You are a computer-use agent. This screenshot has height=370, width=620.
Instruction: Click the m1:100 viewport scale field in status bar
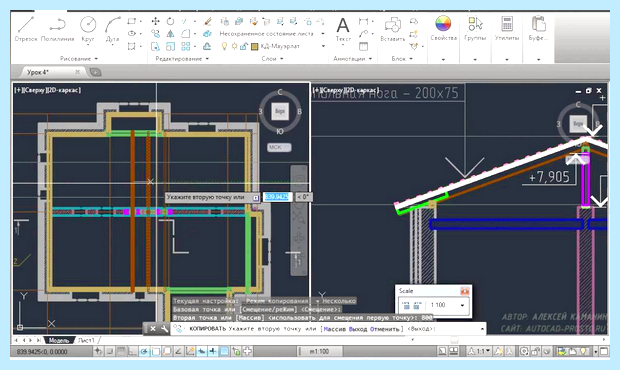(x=319, y=351)
